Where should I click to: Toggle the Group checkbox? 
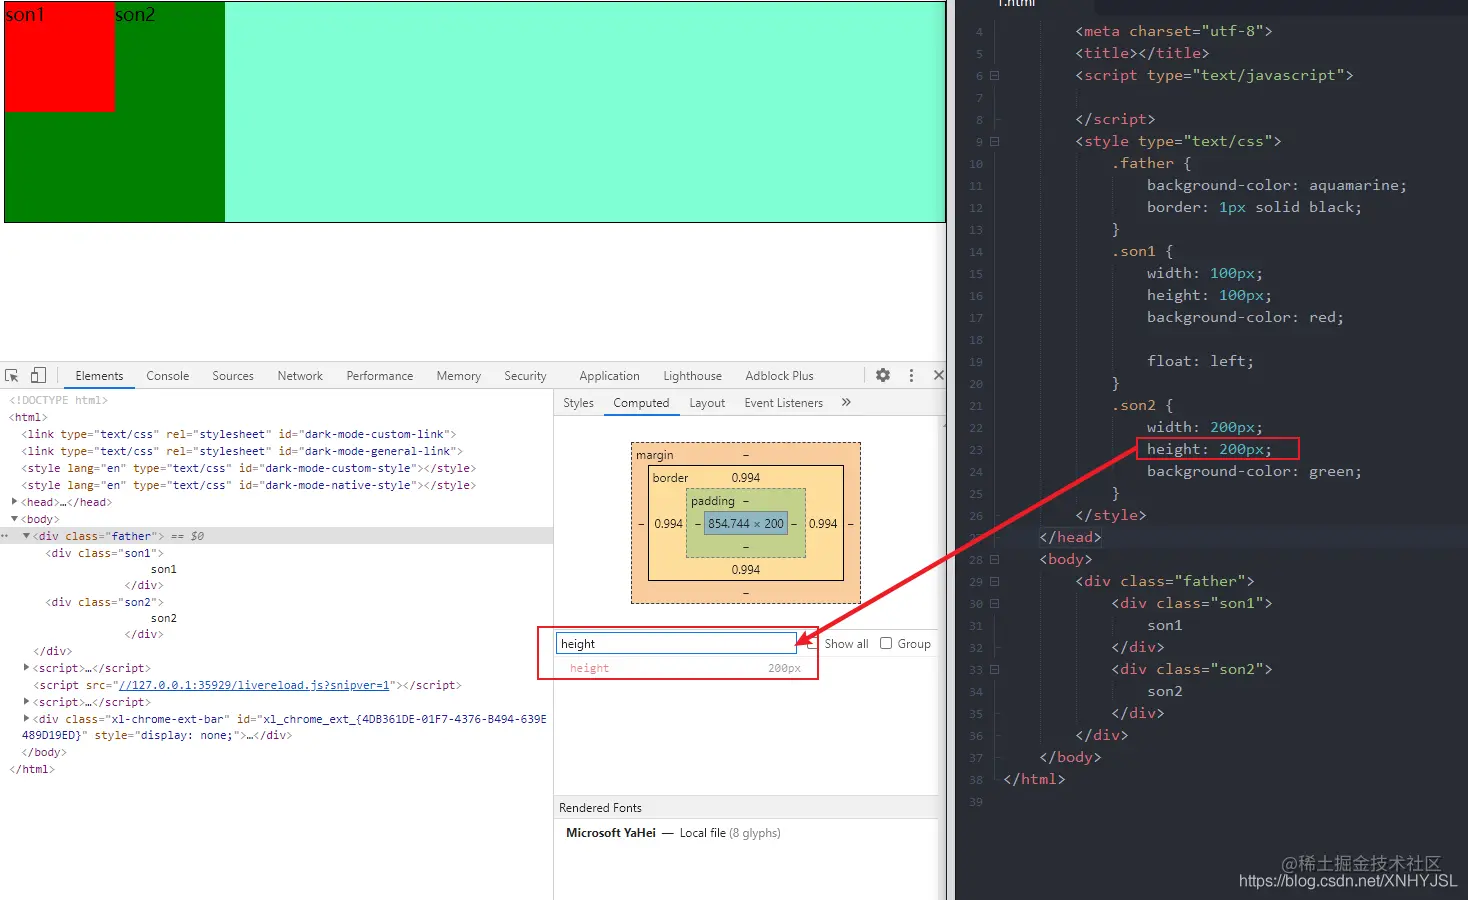886,643
